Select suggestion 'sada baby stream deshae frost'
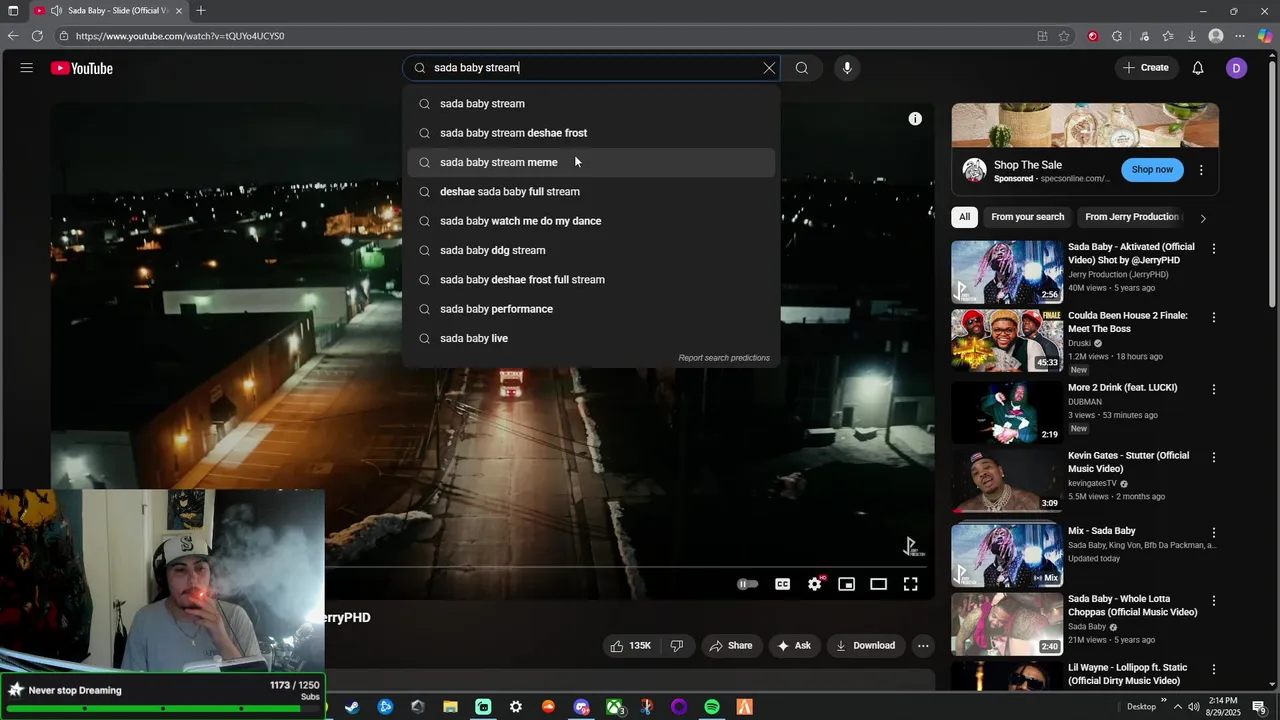 (591, 133)
